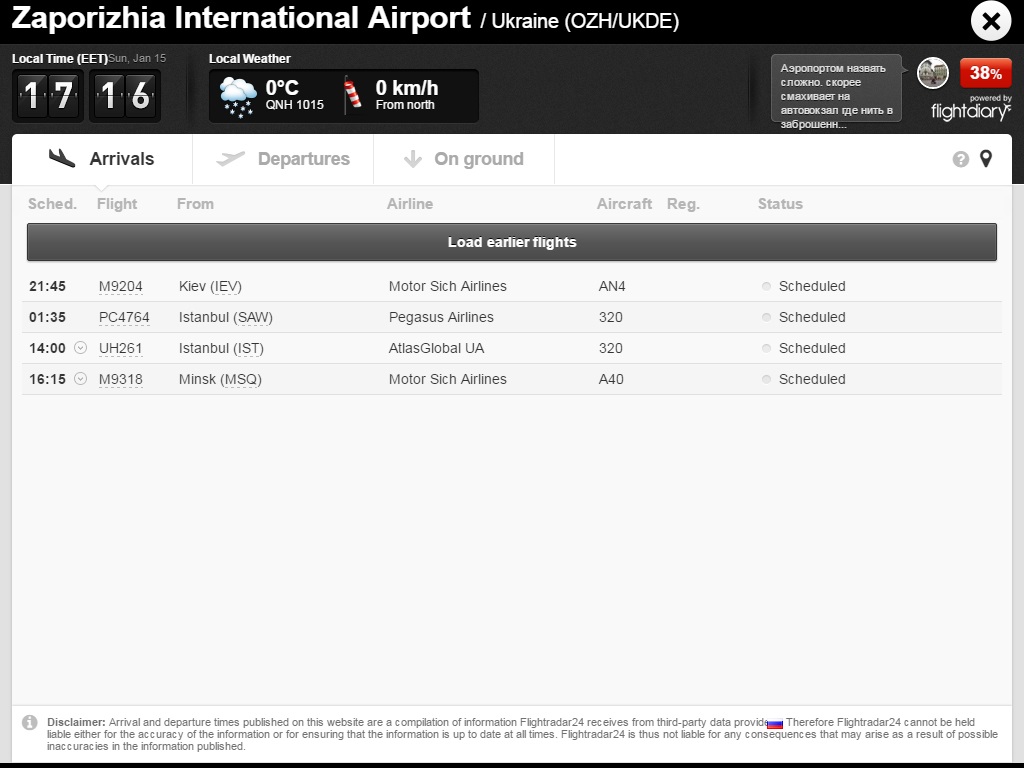Click the Istanbul (SAW) origin airport
Image resolution: width=1024 pixels, height=768 pixels.
tap(225, 317)
